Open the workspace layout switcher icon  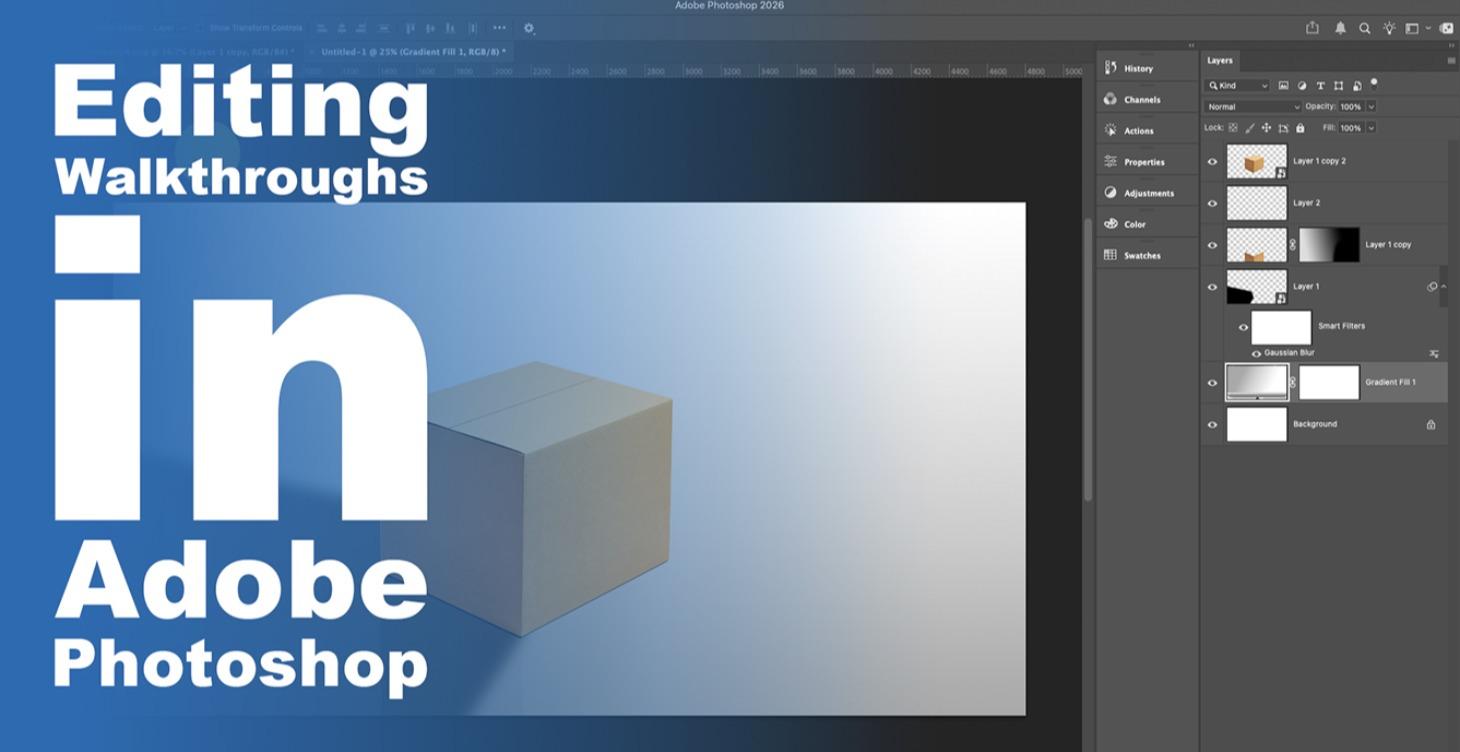[x=1412, y=28]
